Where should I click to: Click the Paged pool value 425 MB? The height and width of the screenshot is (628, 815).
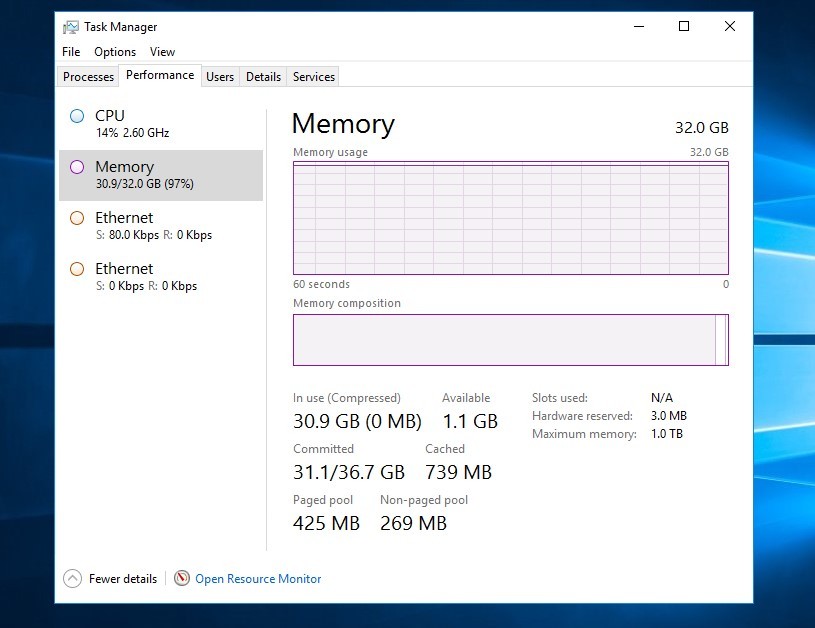click(x=326, y=523)
